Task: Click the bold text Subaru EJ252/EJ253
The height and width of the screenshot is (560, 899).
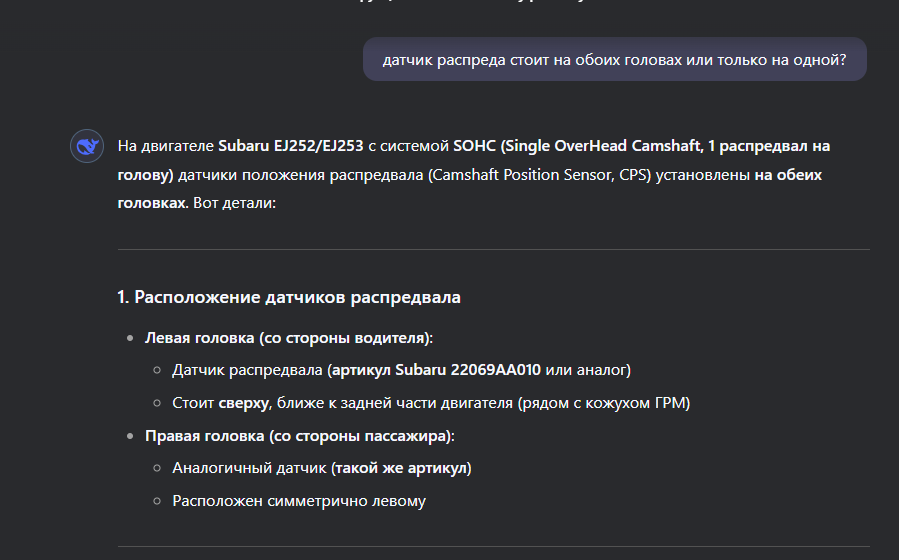Action: point(291,146)
